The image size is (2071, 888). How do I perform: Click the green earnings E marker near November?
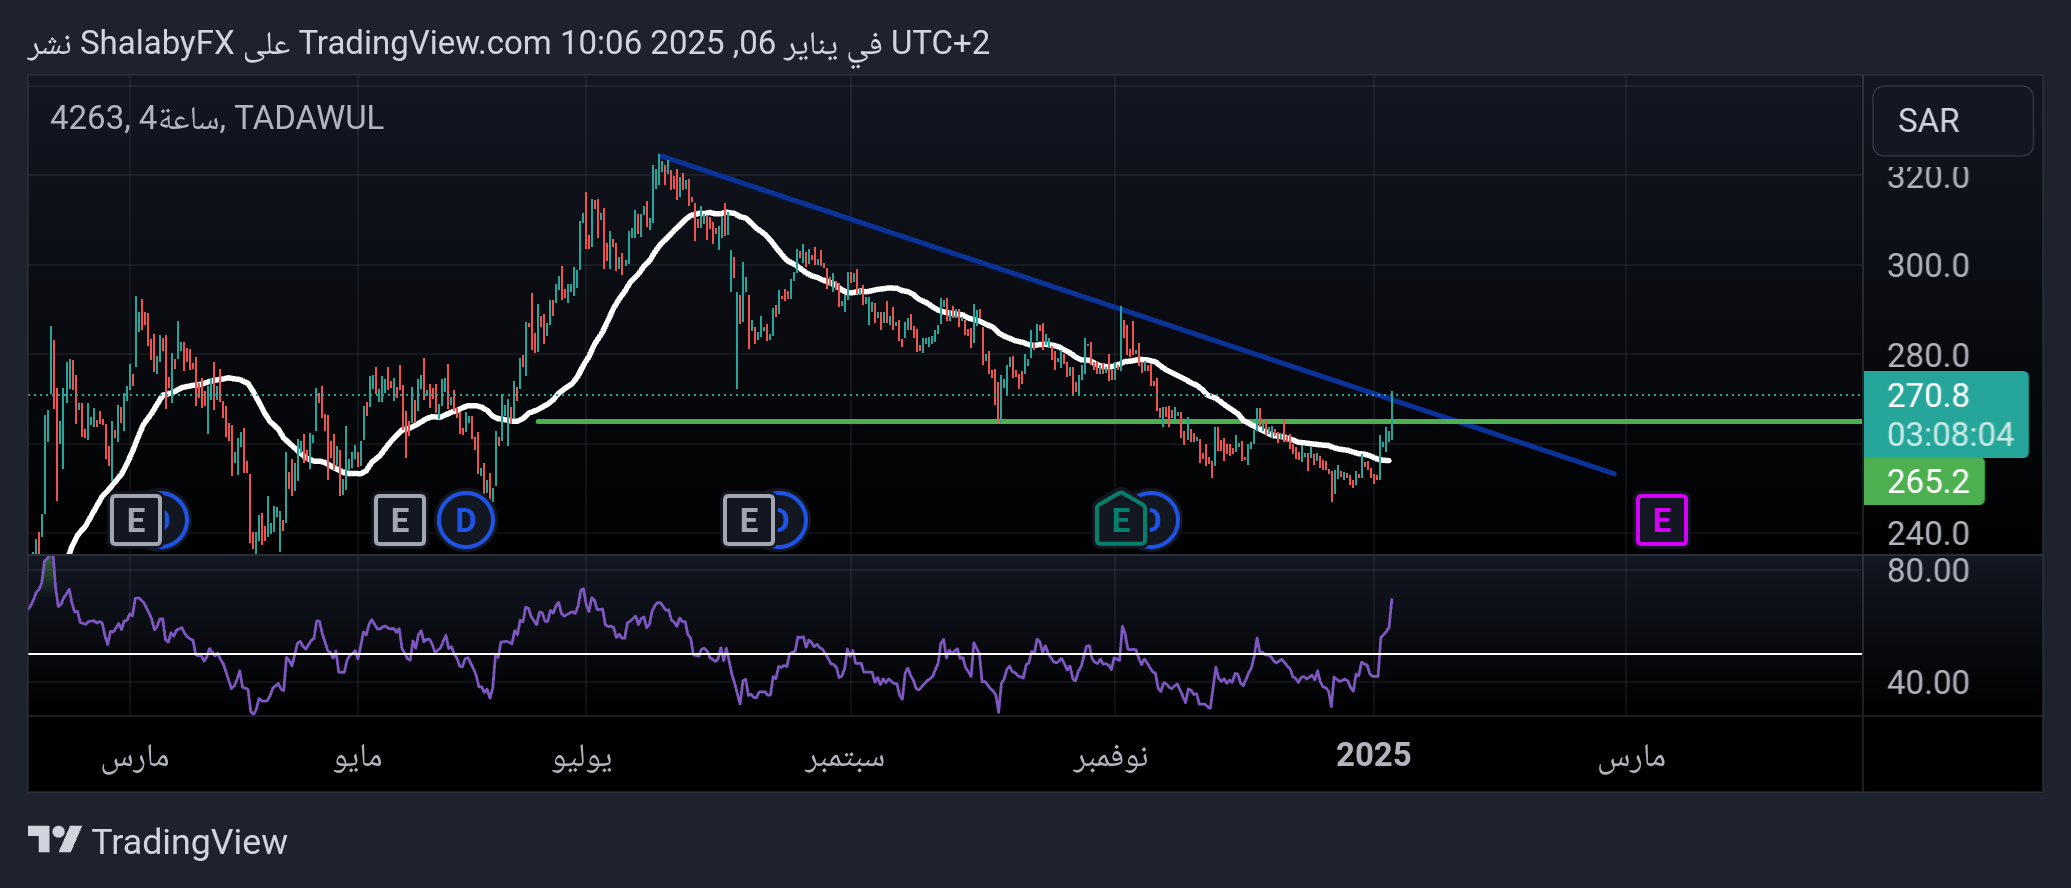point(1120,520)
